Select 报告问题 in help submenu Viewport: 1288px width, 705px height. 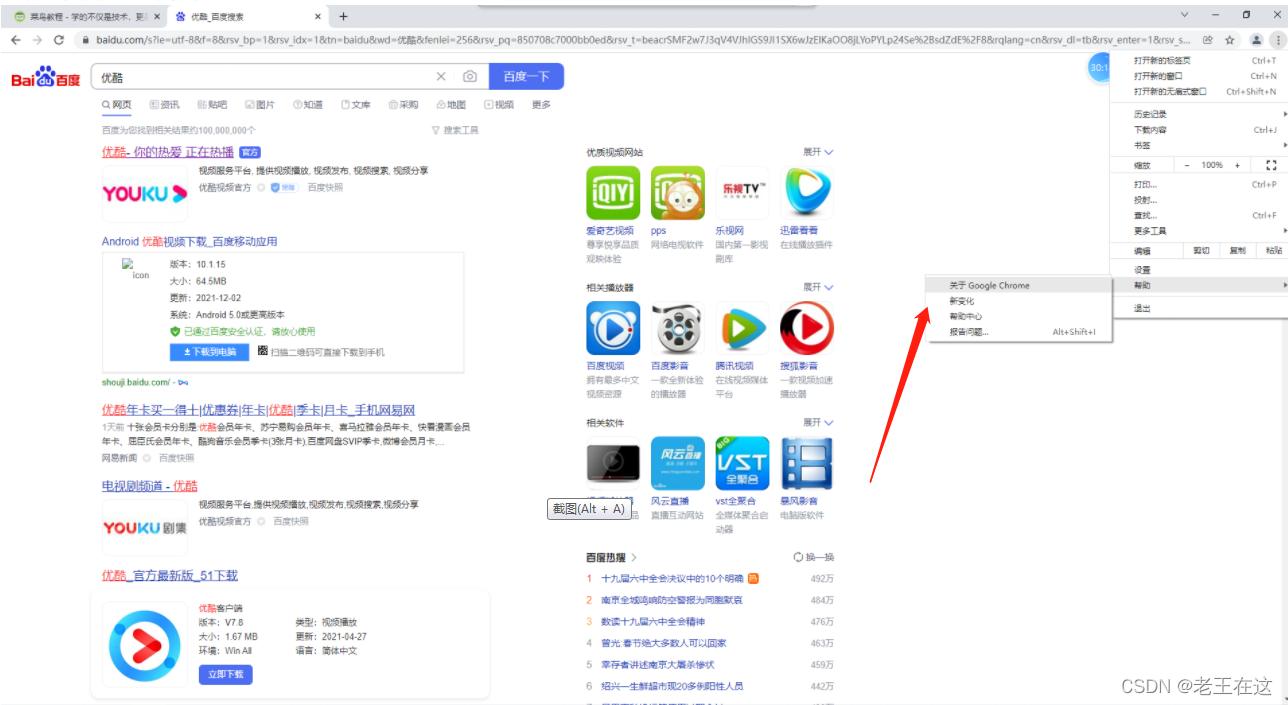(x=1019, y=332)
